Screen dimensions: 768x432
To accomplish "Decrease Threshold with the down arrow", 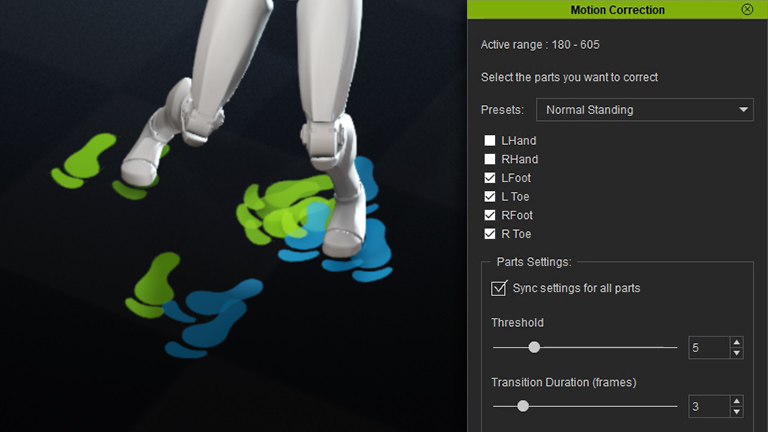I will (737, 353).
